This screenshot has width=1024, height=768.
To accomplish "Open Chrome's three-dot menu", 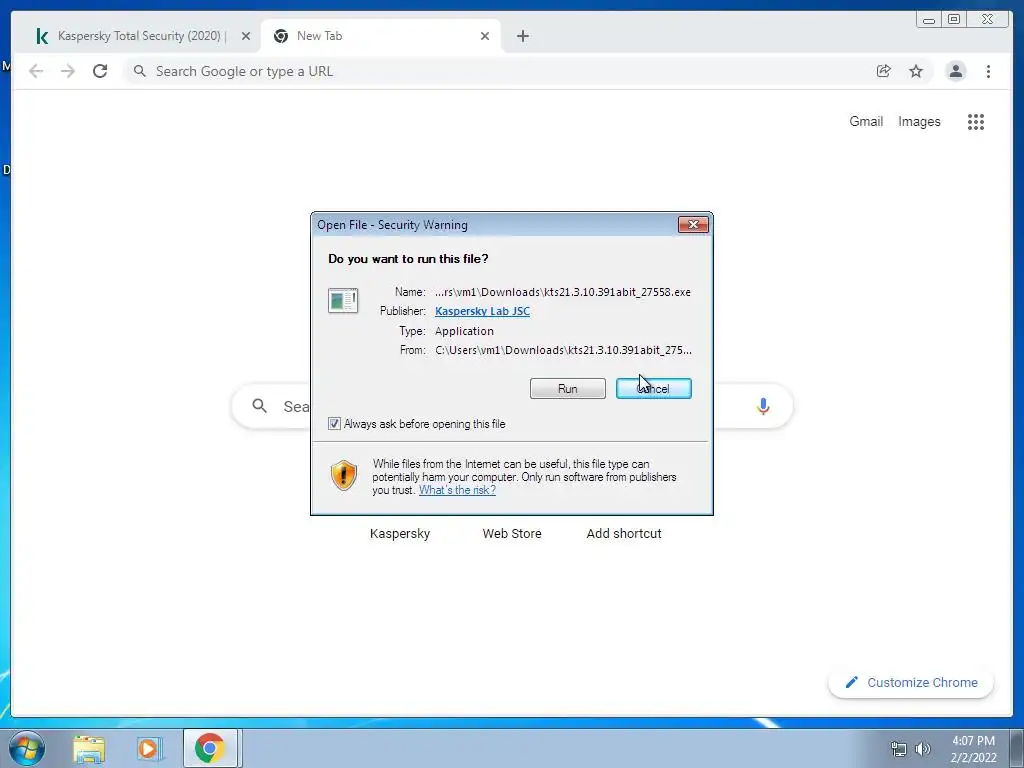I will click(x=988, y=71).
